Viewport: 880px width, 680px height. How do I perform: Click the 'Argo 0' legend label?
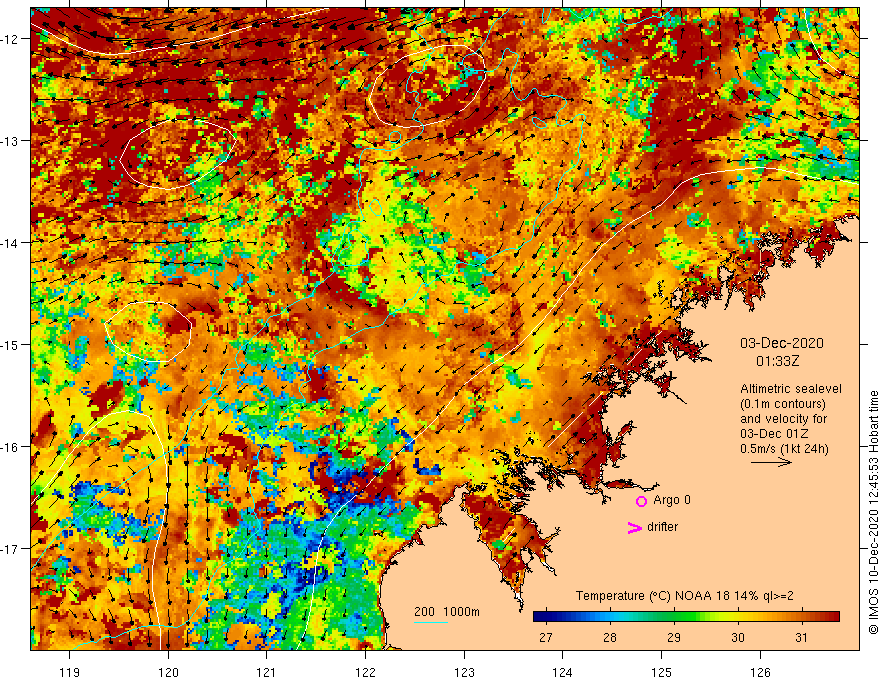pyautogui.click(x=672, y=500)
